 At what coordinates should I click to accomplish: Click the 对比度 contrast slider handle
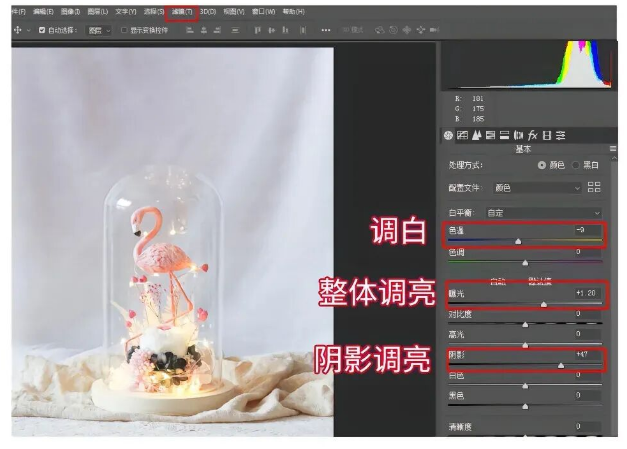525,324
